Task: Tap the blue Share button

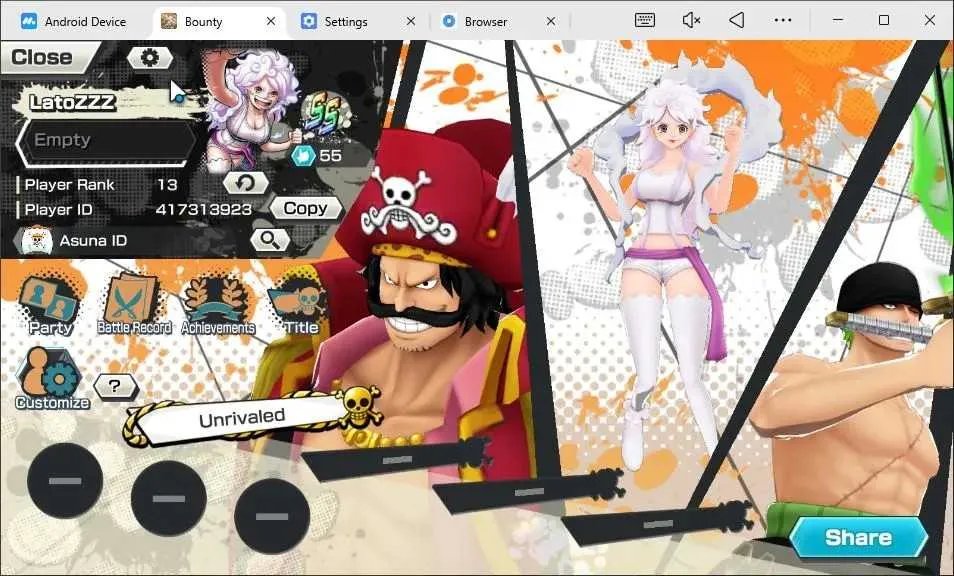Action: [858, 537]
